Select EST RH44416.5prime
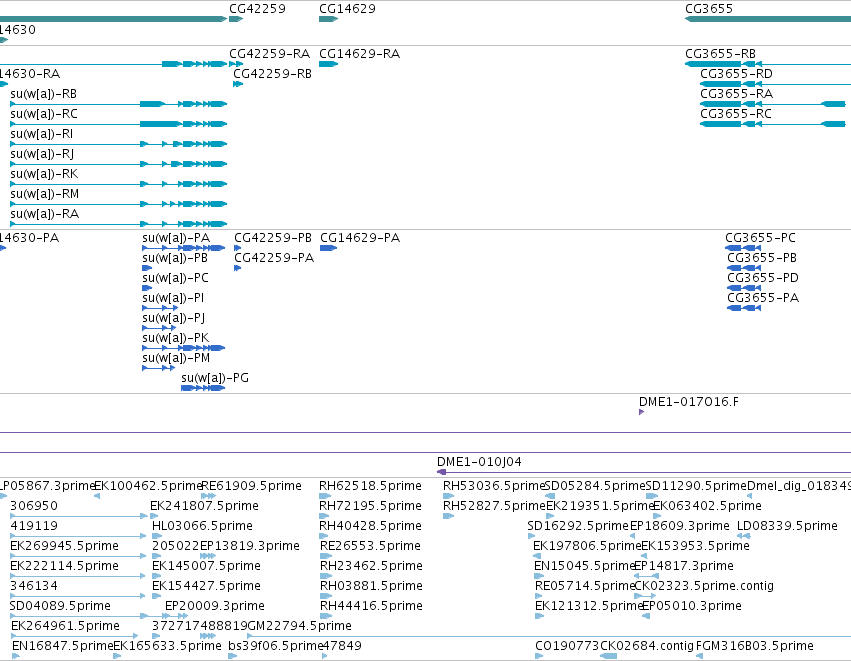Screen dimensions: 851x661 371,606
